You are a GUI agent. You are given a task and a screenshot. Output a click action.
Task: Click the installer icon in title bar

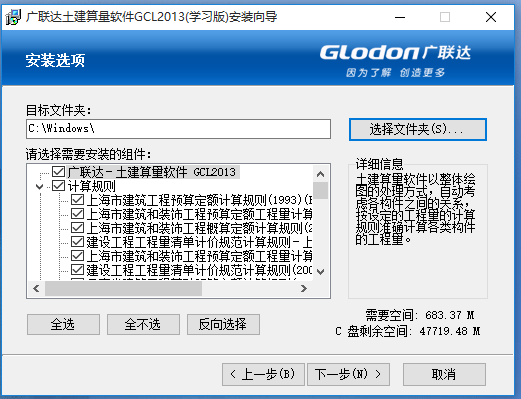[14, 17]
